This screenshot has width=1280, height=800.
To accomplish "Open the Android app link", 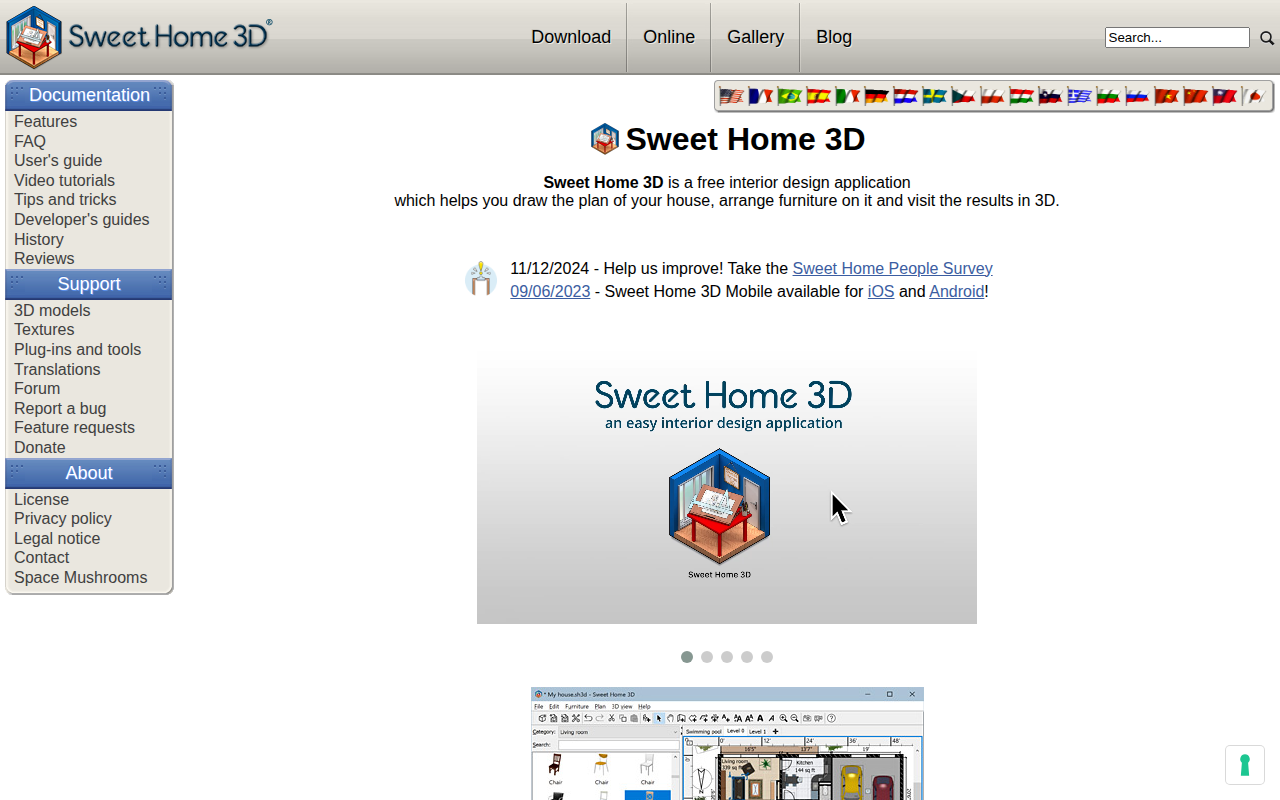I will pos(956,291).
